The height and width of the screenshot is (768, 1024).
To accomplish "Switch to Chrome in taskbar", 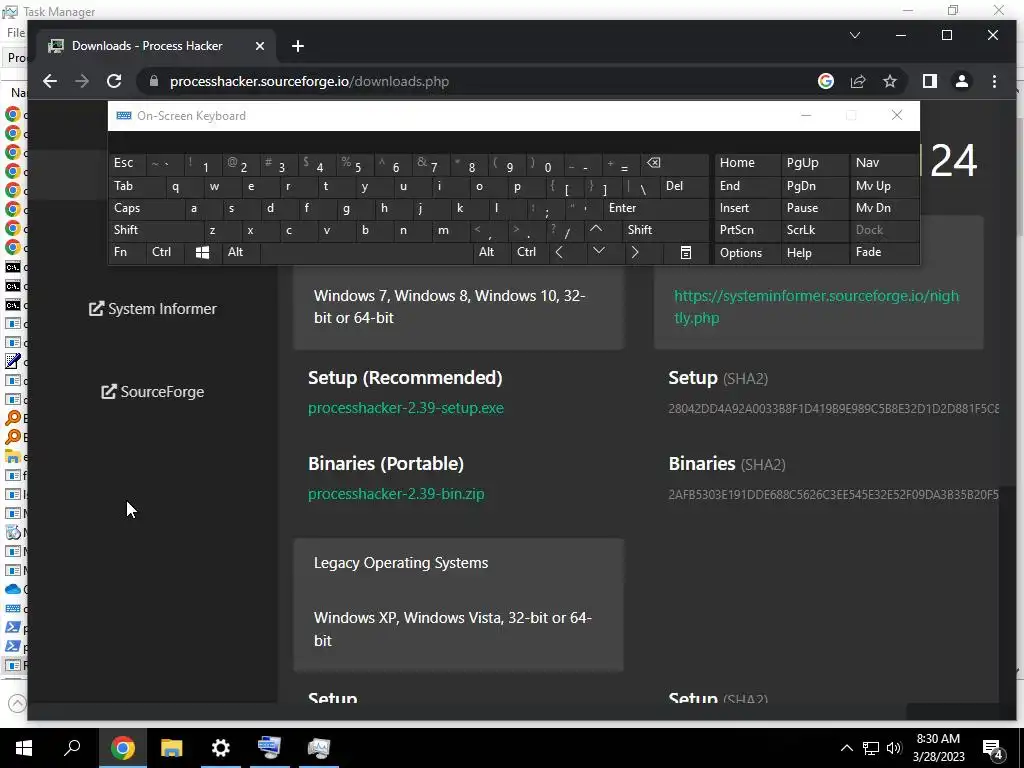I will coord(122,748).
